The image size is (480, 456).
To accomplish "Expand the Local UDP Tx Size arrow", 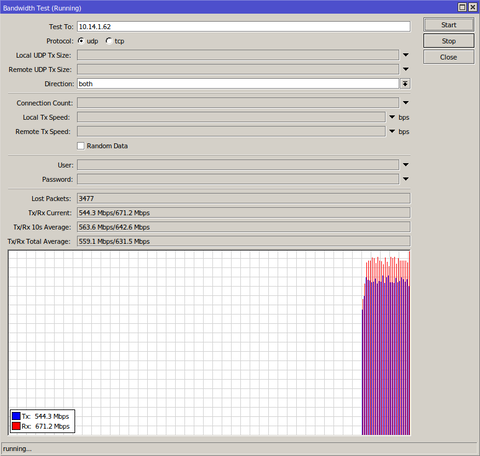I will pyautogui.click(x=406, y=55).
